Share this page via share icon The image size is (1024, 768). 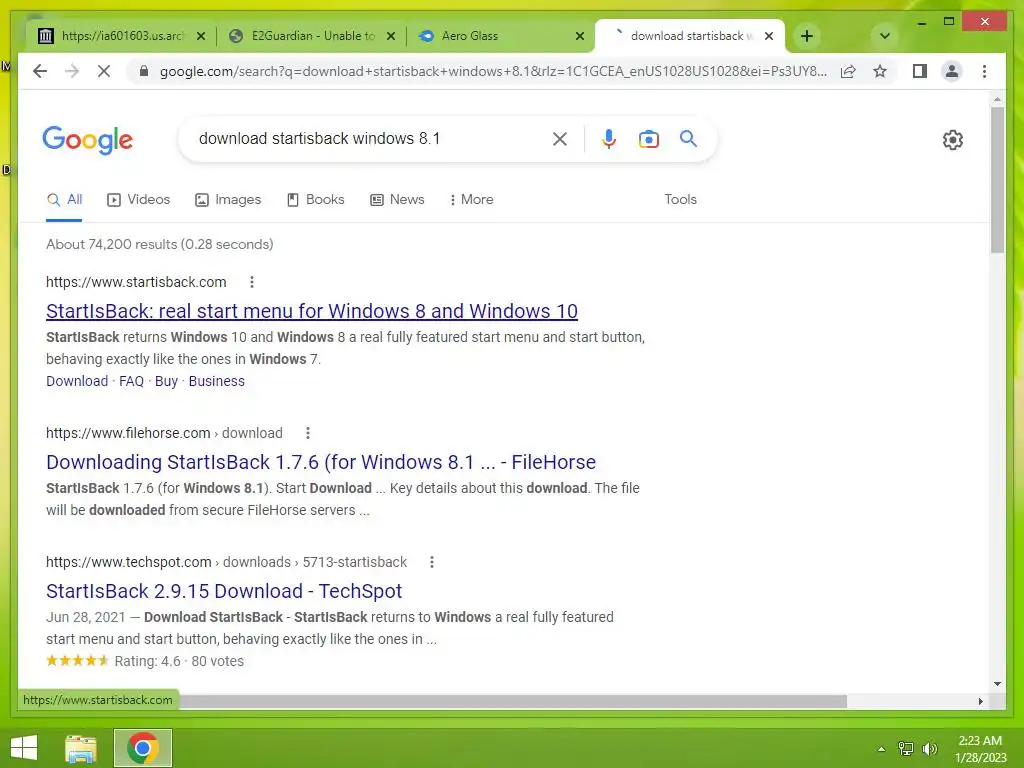[848, 71]
